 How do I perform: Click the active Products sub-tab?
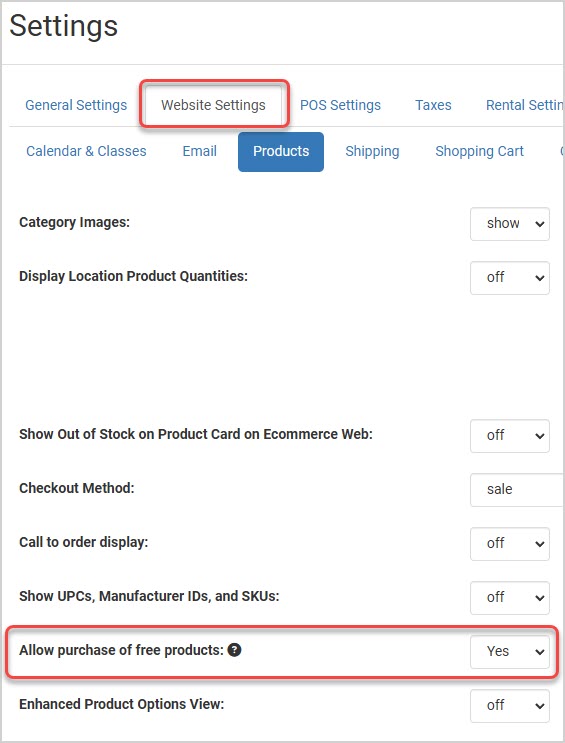coord(281,152)
